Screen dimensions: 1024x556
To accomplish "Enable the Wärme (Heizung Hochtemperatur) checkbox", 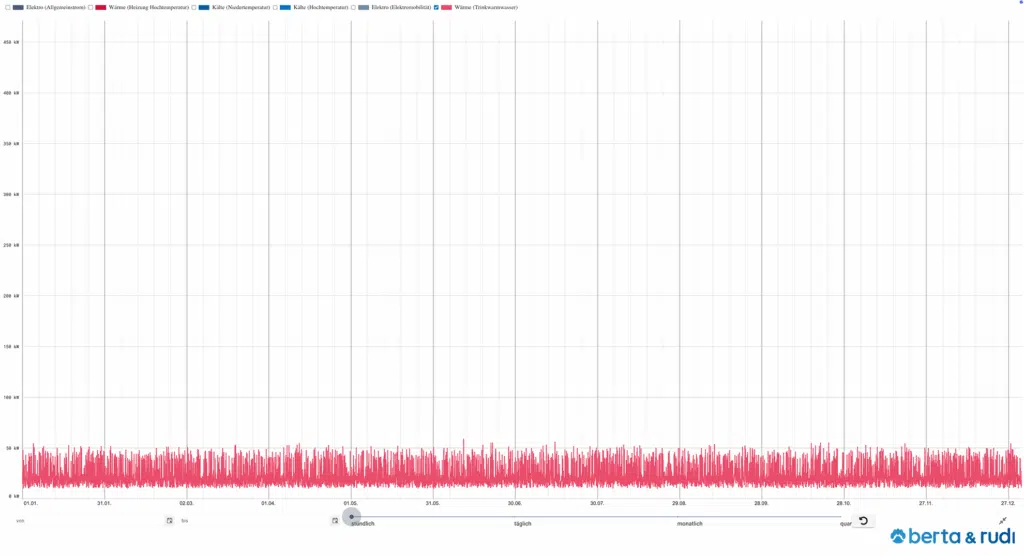I will pos(91,7).
